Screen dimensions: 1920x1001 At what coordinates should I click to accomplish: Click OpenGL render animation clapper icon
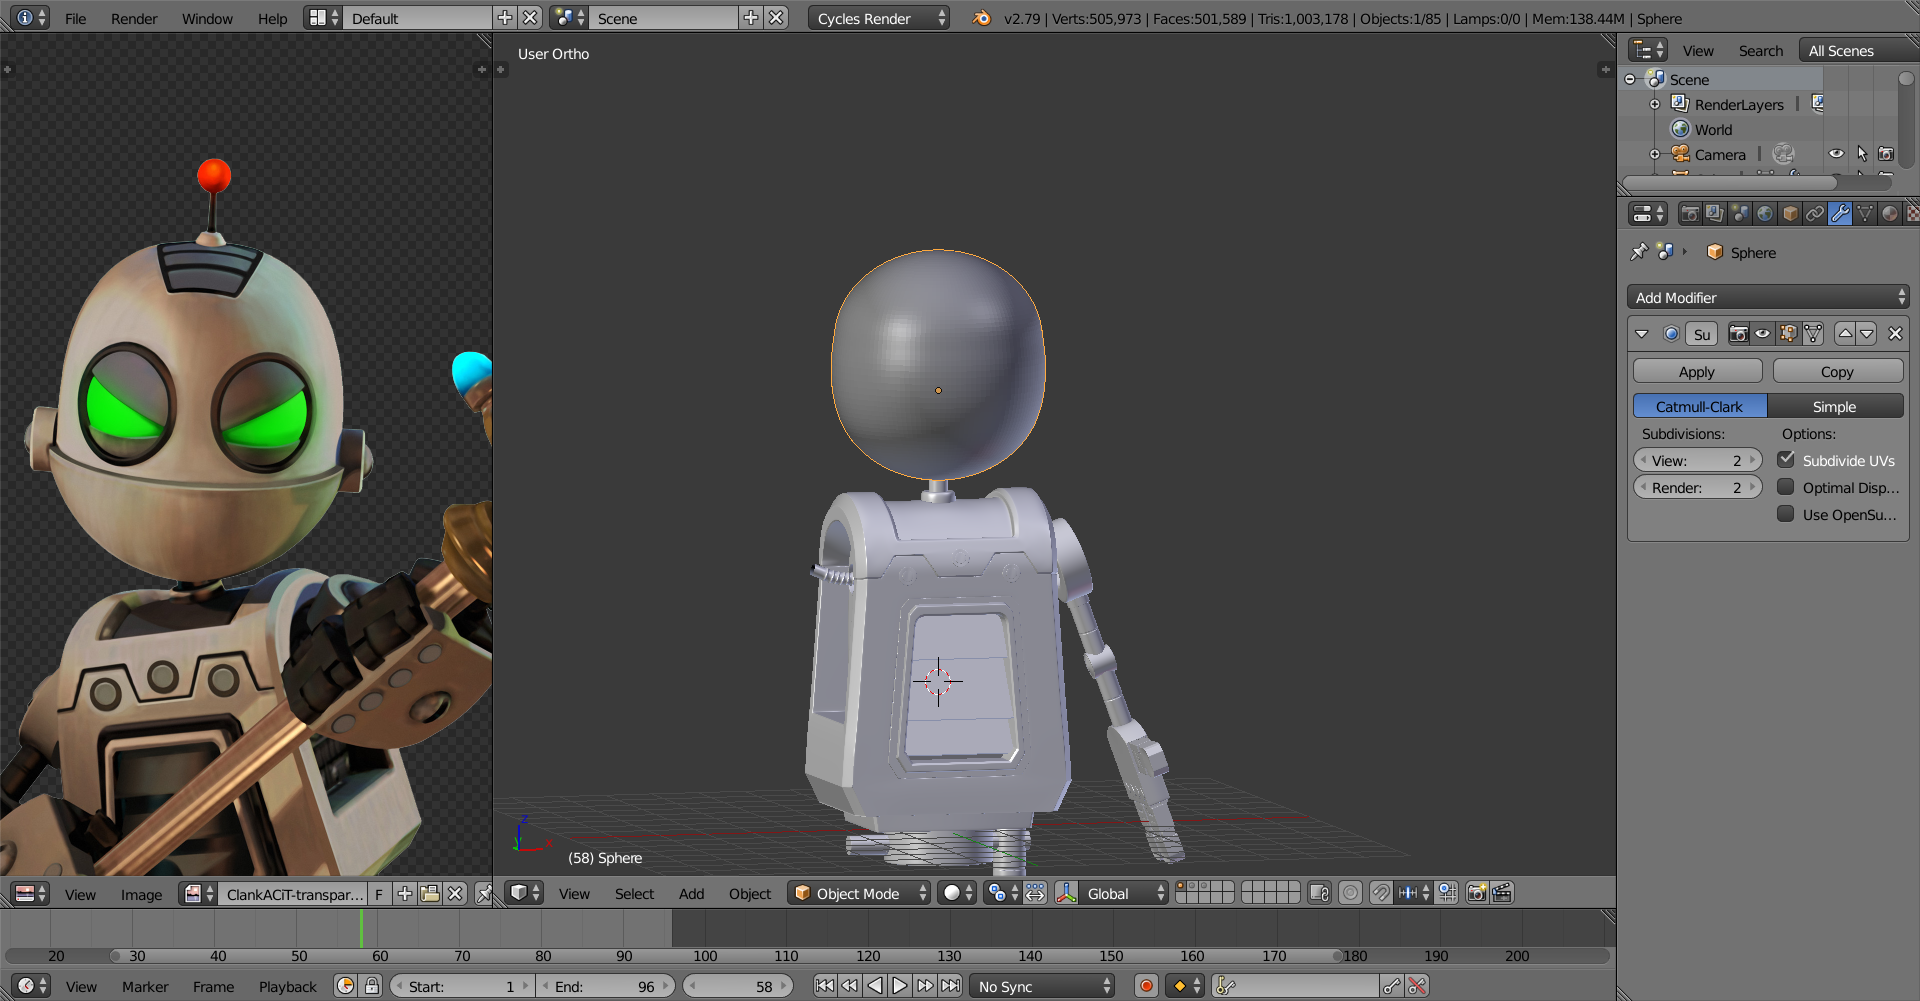point(1502,893)
